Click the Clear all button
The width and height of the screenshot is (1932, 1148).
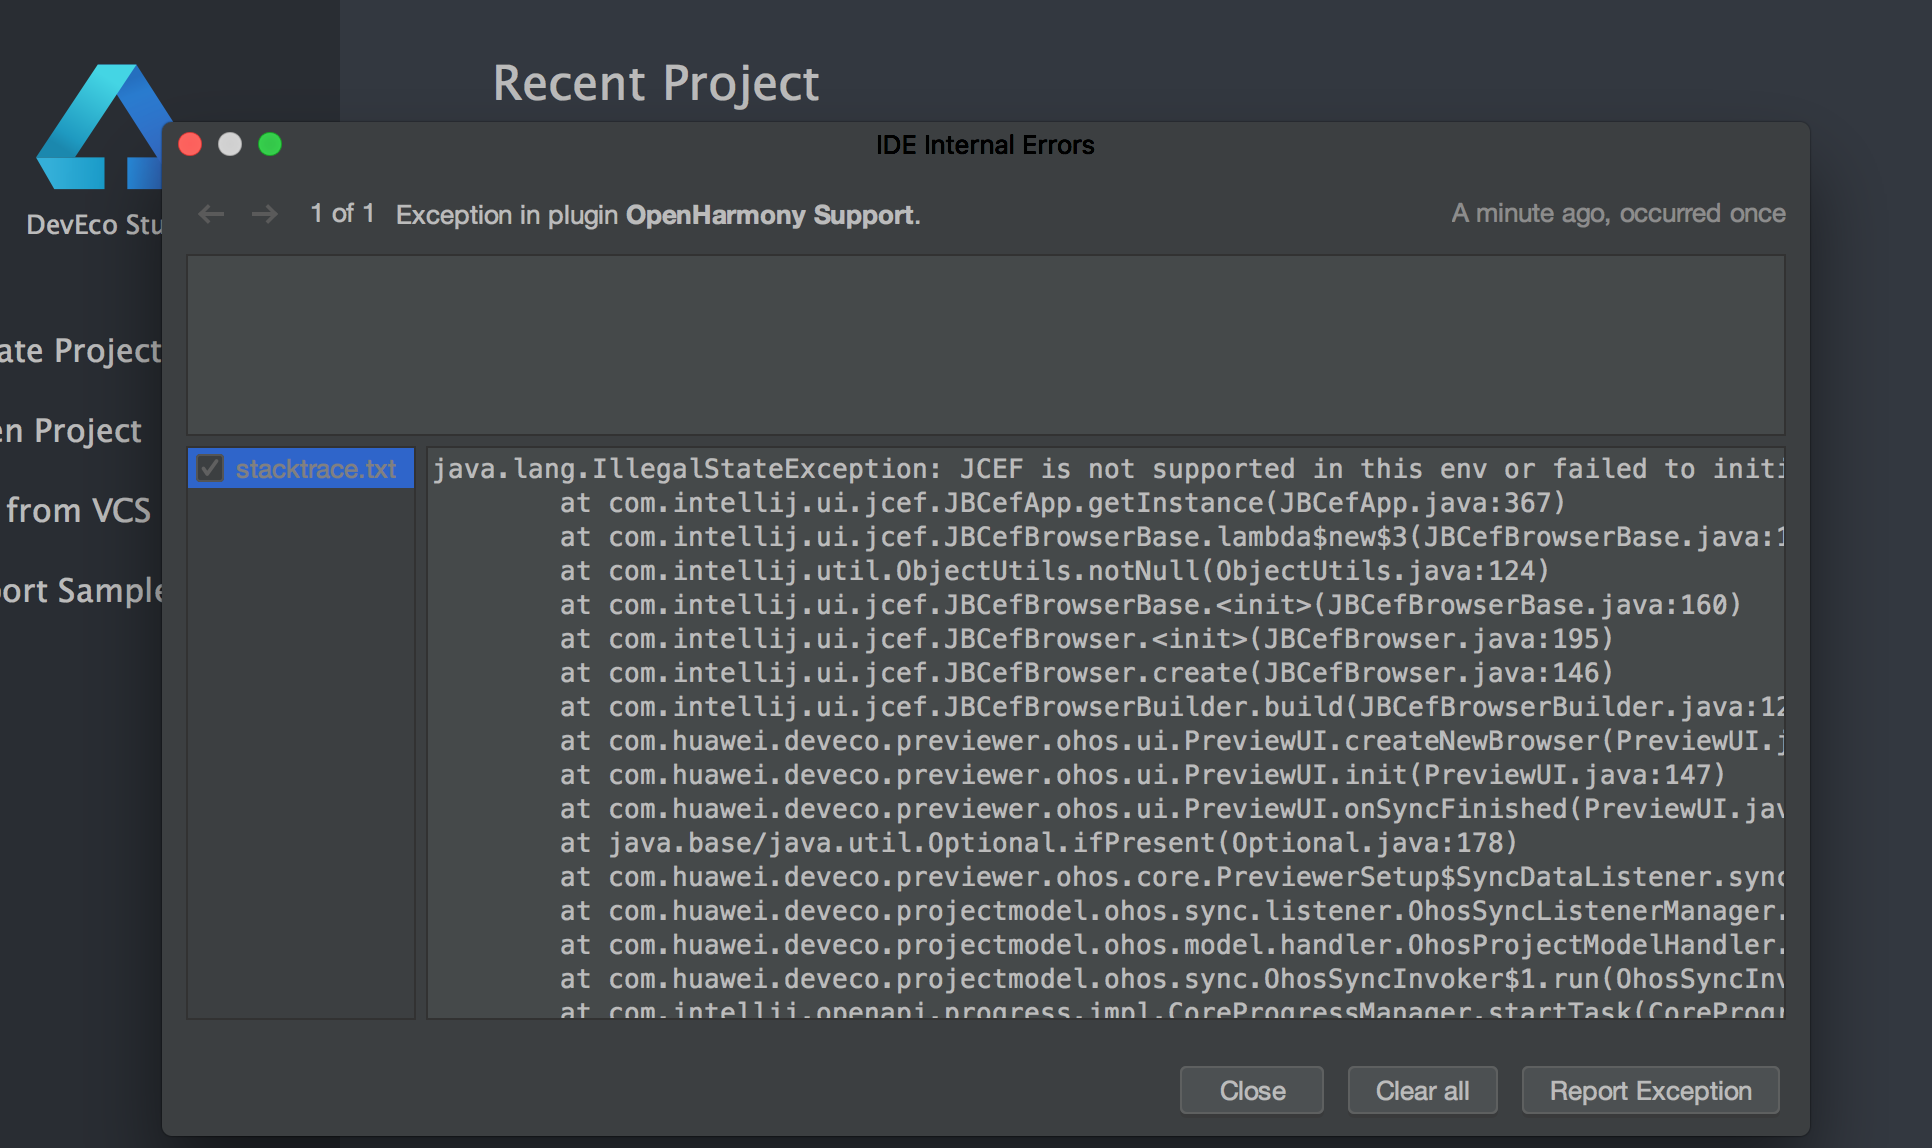(x=1422, y=1090)
